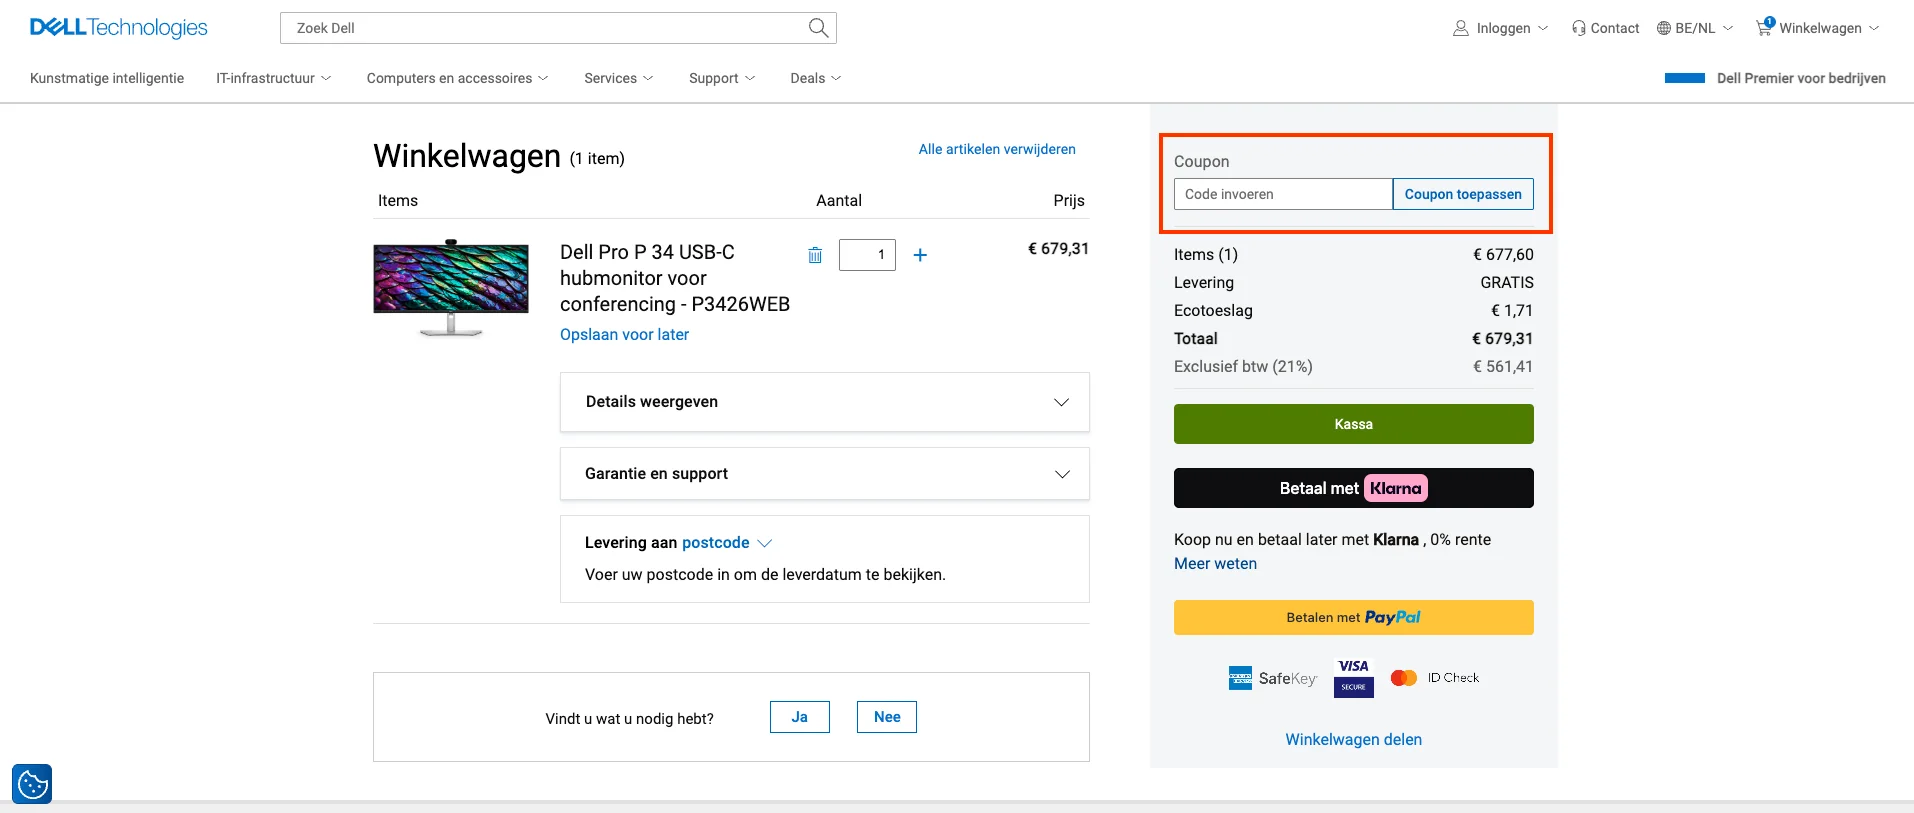Click the monitor product thumbnail
This screenshot has width=1914, height=813.
coord(451,288)
